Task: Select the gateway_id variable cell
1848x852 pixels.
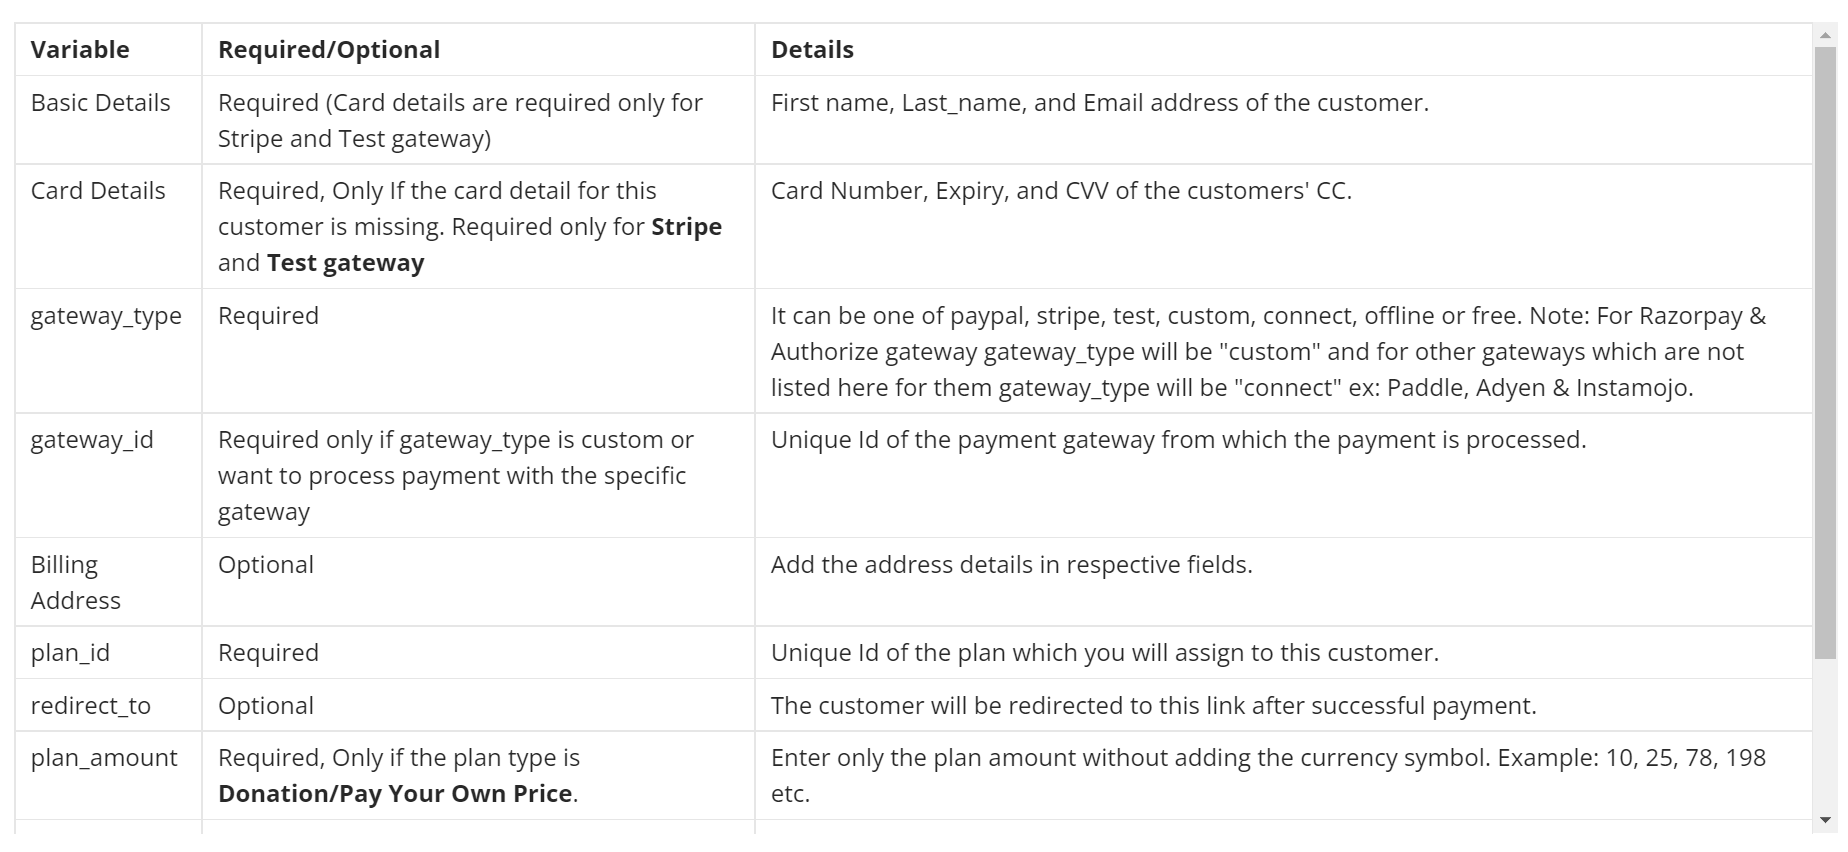Action: [108, 476]
